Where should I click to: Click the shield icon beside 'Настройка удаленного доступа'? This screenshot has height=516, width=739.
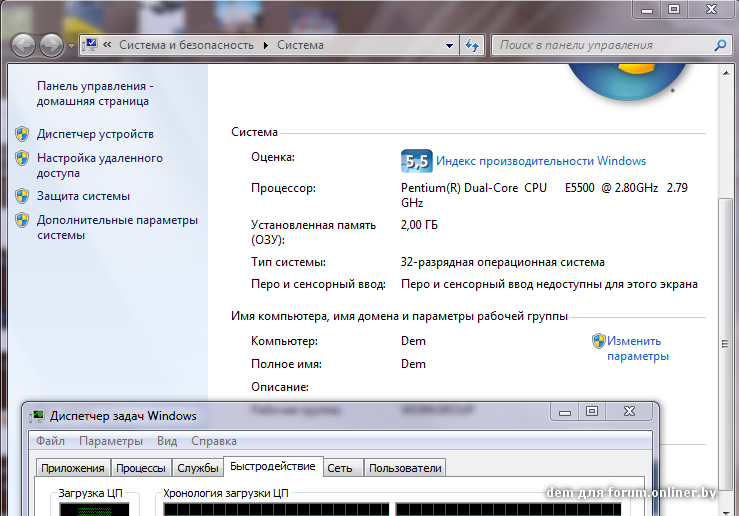pos(22,158)
